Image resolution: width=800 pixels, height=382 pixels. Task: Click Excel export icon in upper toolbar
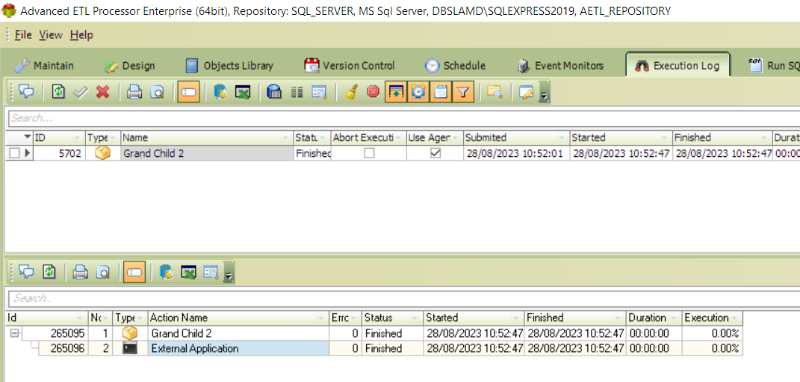click(x=242, y=92)
